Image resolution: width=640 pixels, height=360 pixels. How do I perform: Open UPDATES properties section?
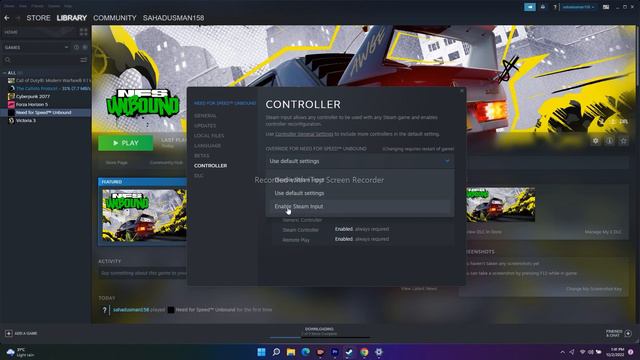tap(205, 126)
